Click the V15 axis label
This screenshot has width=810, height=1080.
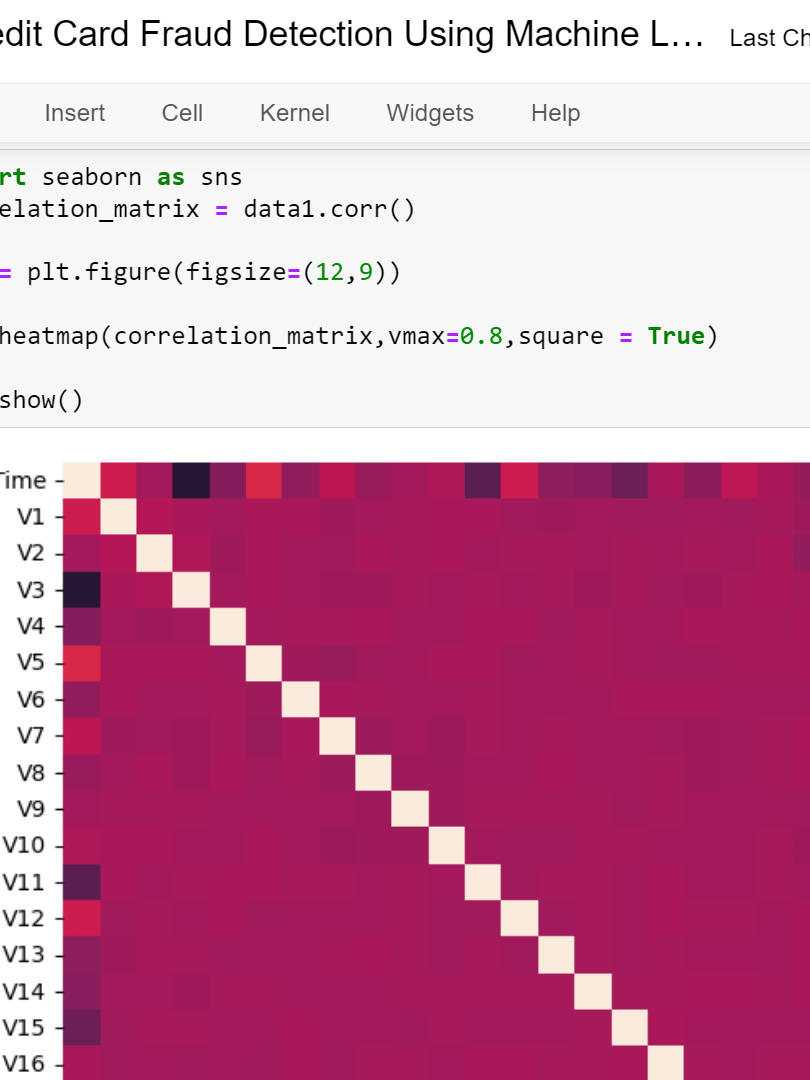[x=24, y=1028]
